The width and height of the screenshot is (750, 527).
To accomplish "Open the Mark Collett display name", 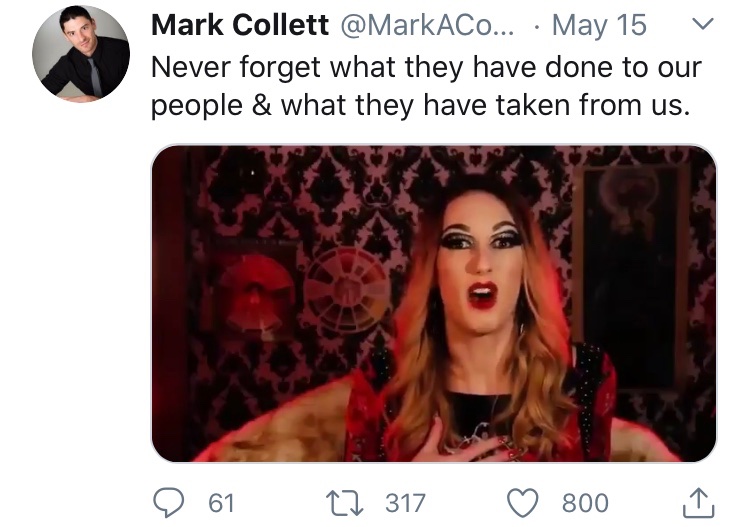I will pyautogui.click(x=240, y=25).
